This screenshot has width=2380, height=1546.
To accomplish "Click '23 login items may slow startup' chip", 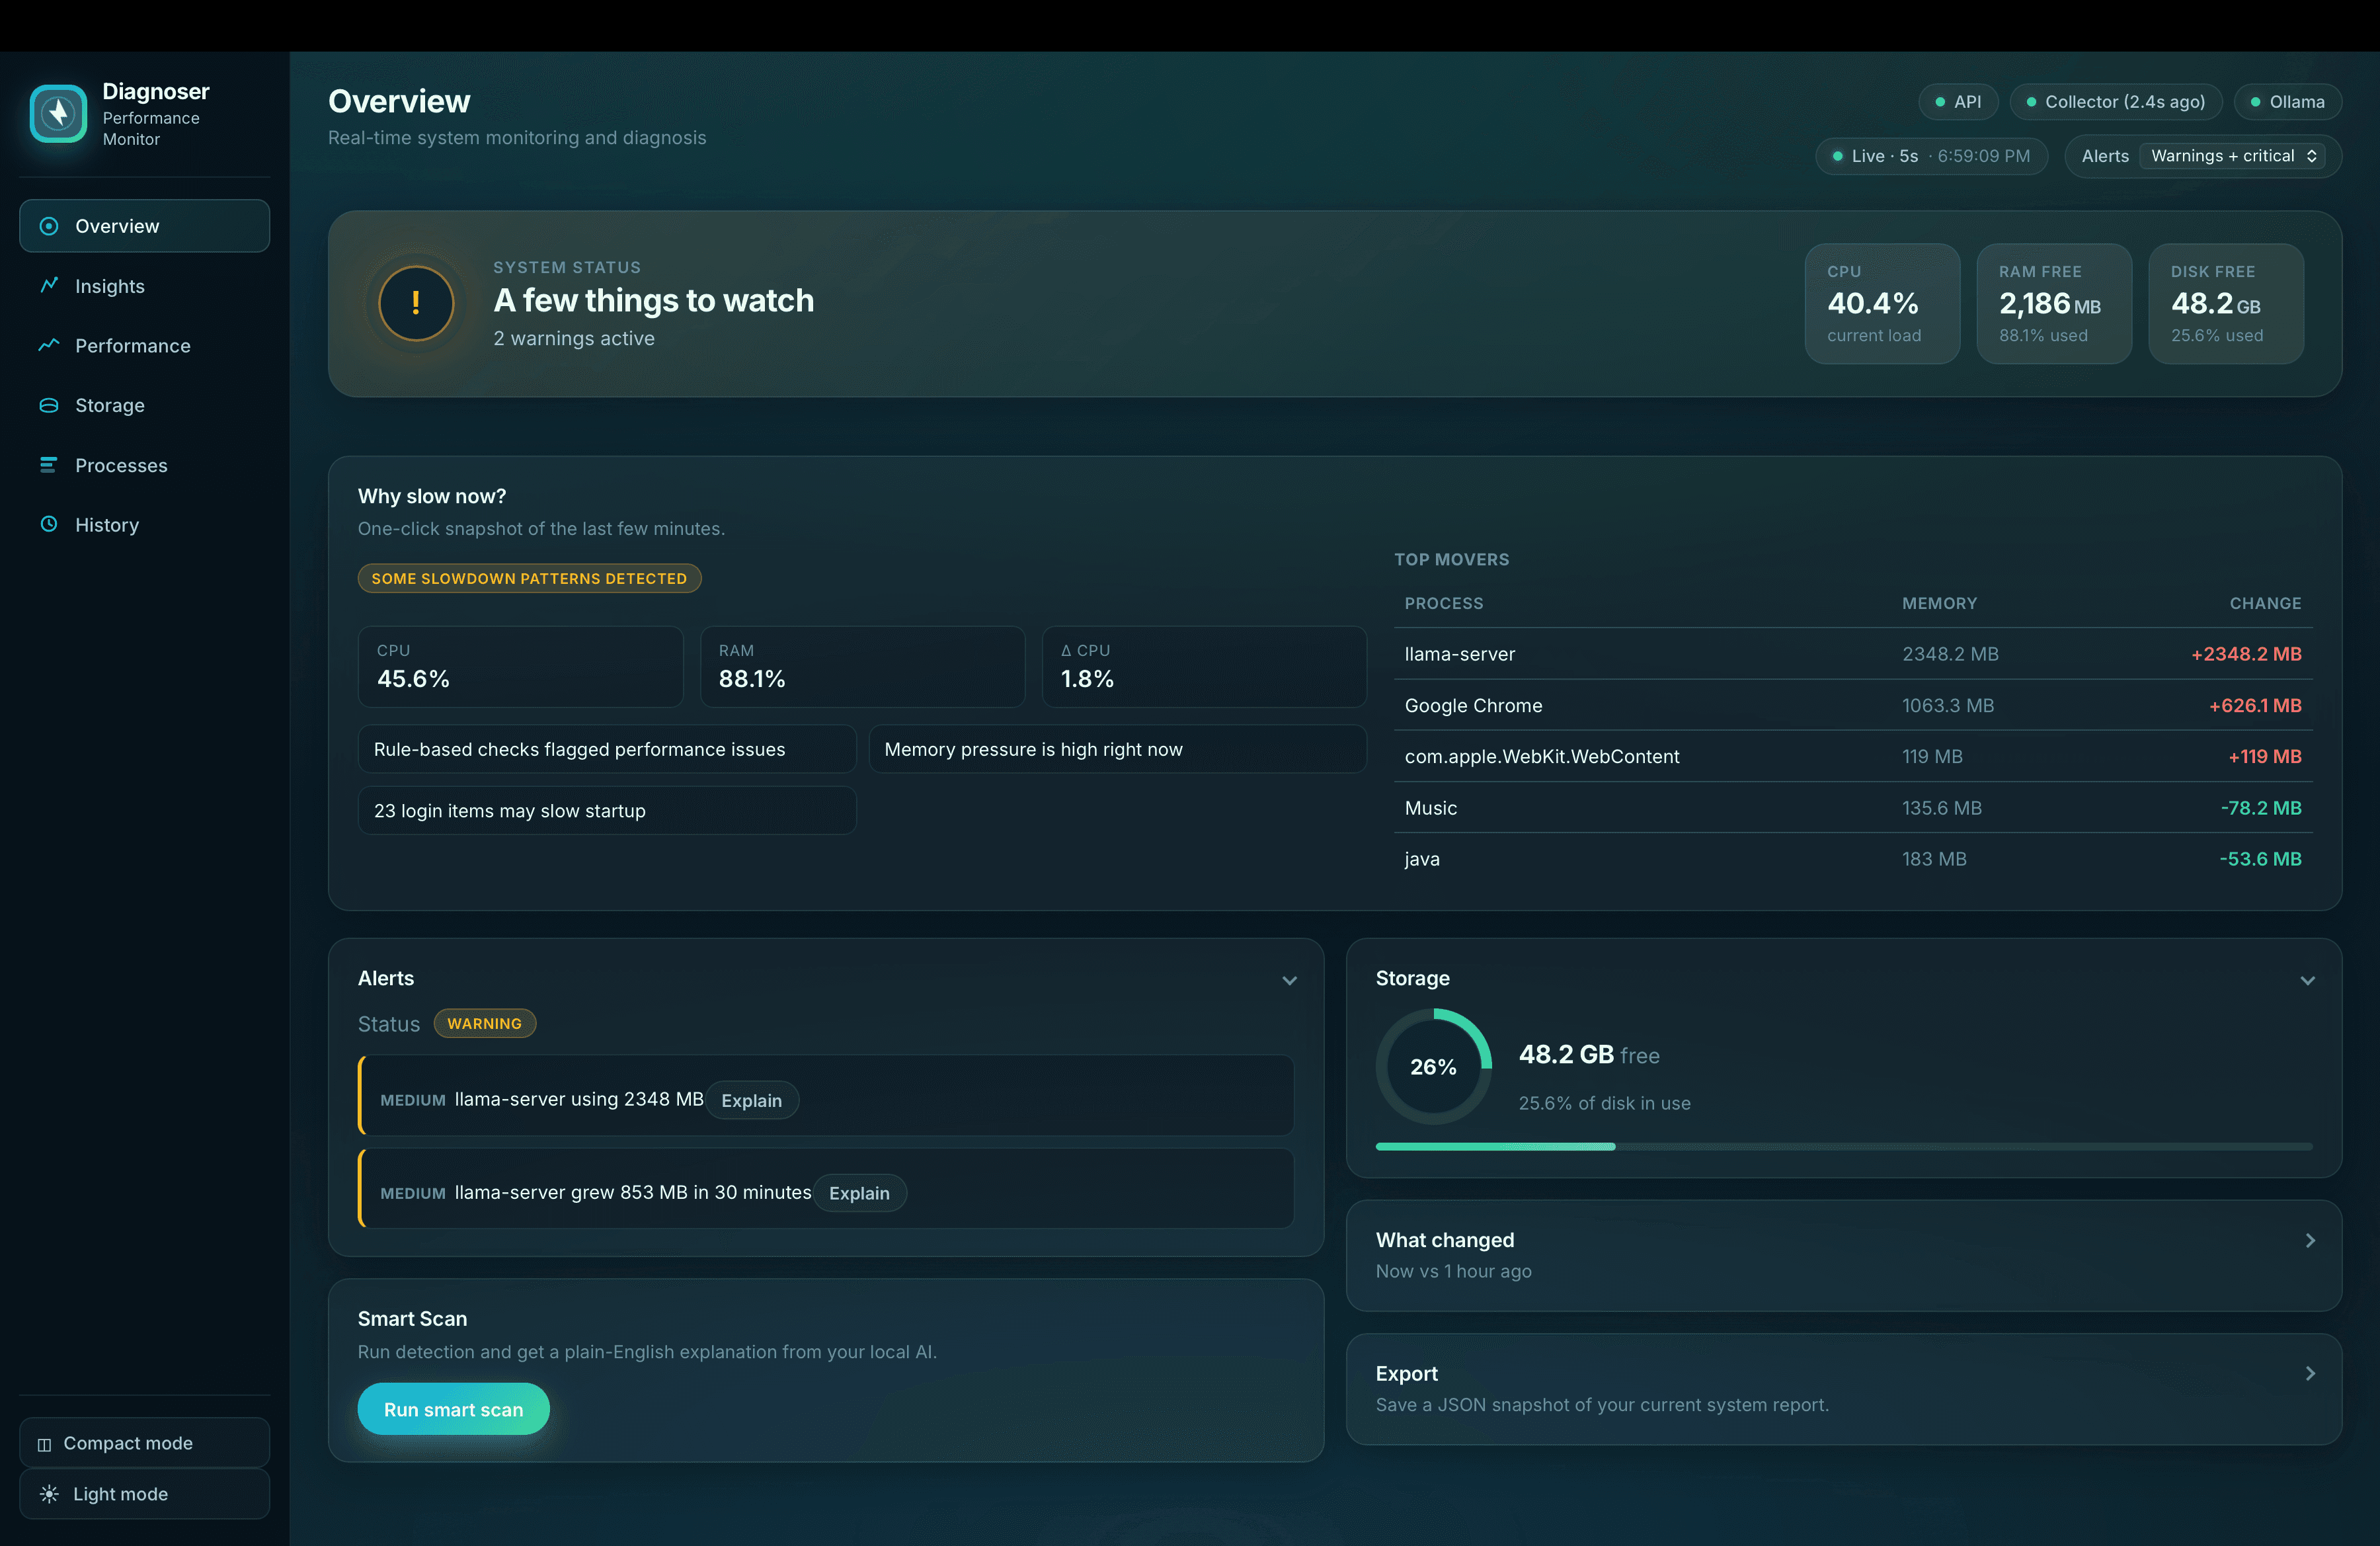I will [x=607, y=810].
